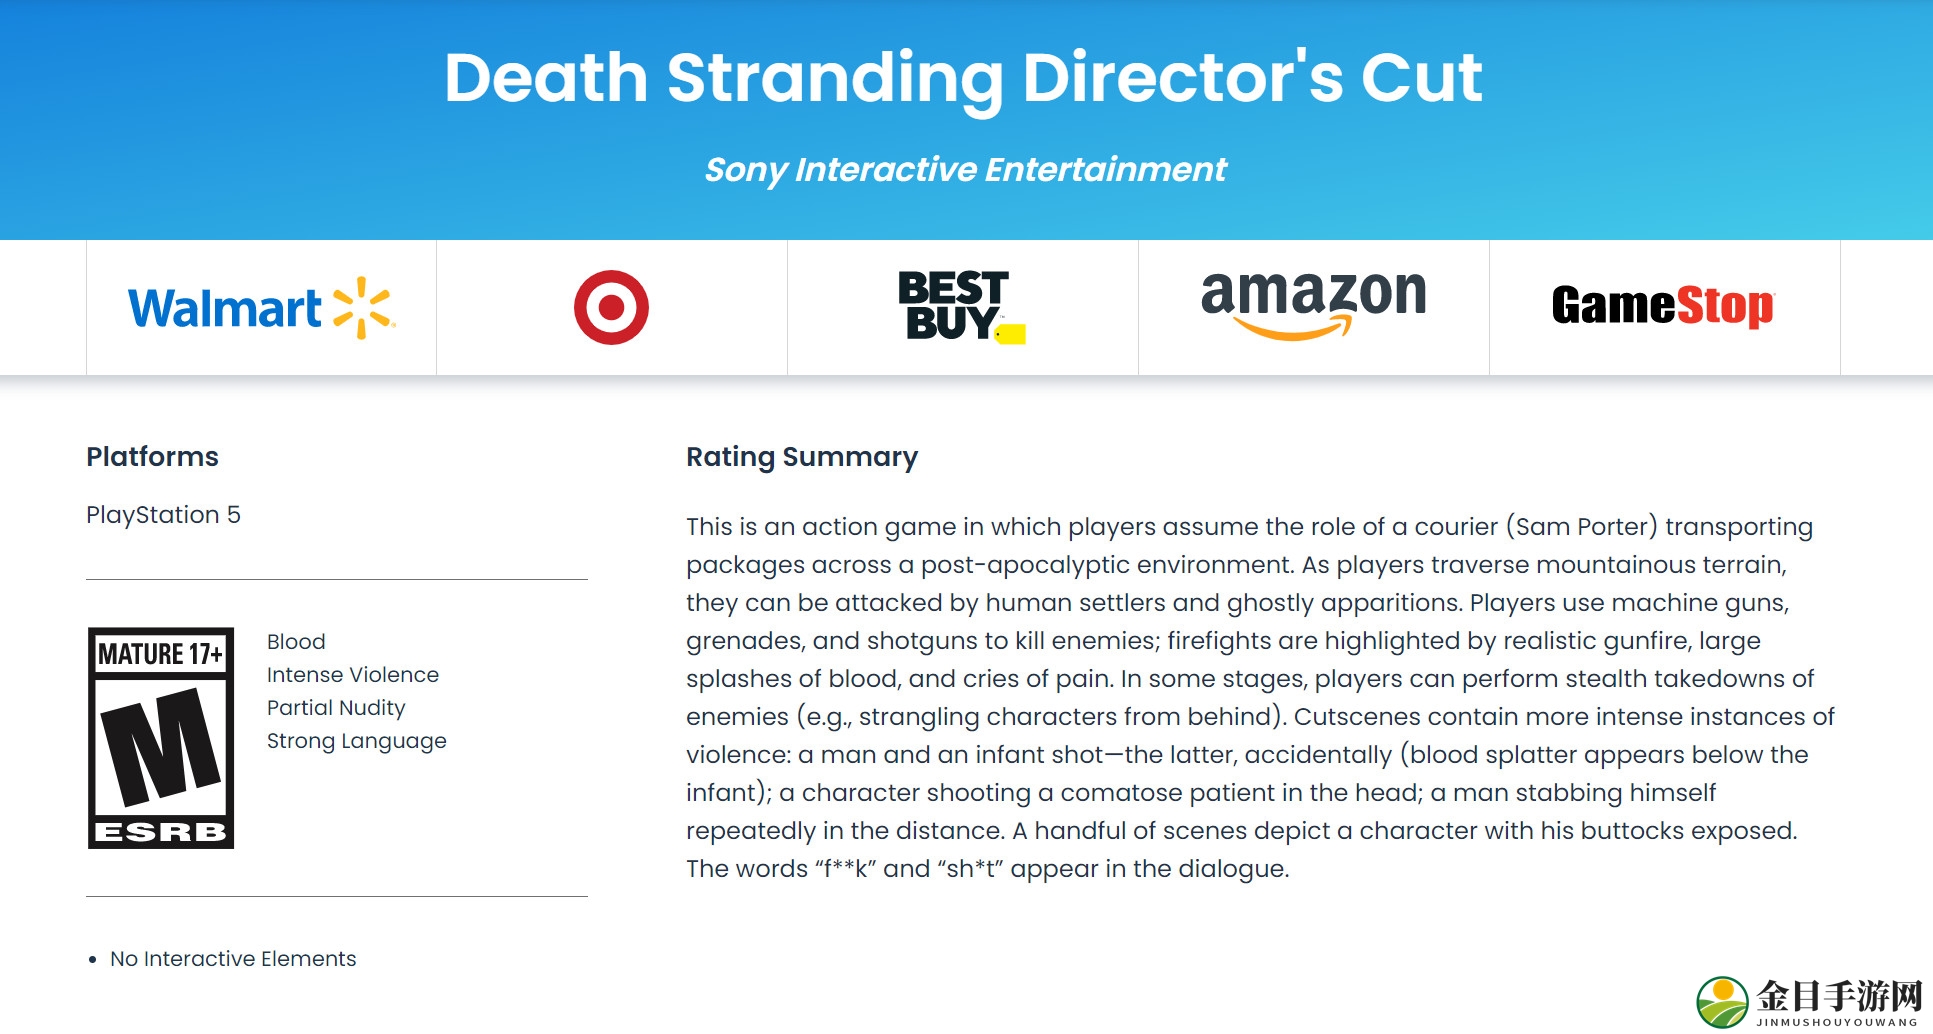
Task: Click the Walmart yellow spark symbol
Action: pyautogui.click(x=364, y=308)
